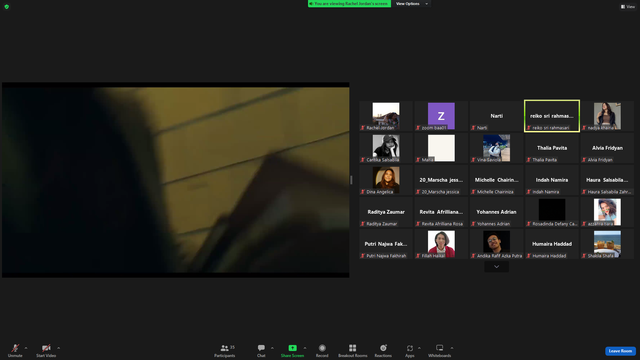Select Haura Salsabila's participant tile
This screenshot has width=640, height=360.
pyautogui.click(x=607, y=180)
